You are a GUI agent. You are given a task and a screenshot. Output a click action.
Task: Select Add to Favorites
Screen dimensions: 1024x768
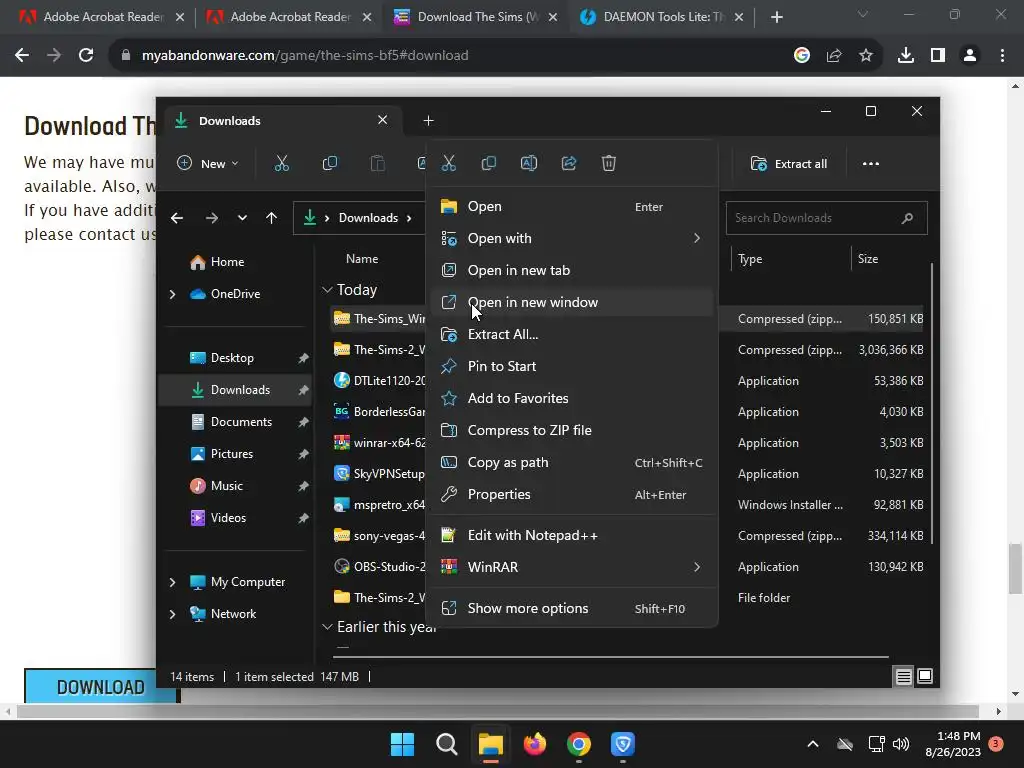pyautogui.click(x=571, y=398)
